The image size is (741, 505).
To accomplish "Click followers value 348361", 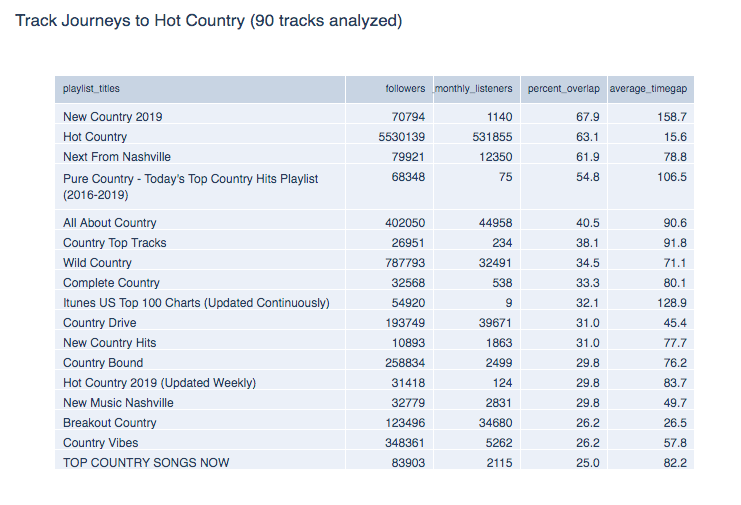I will [405, 442].
